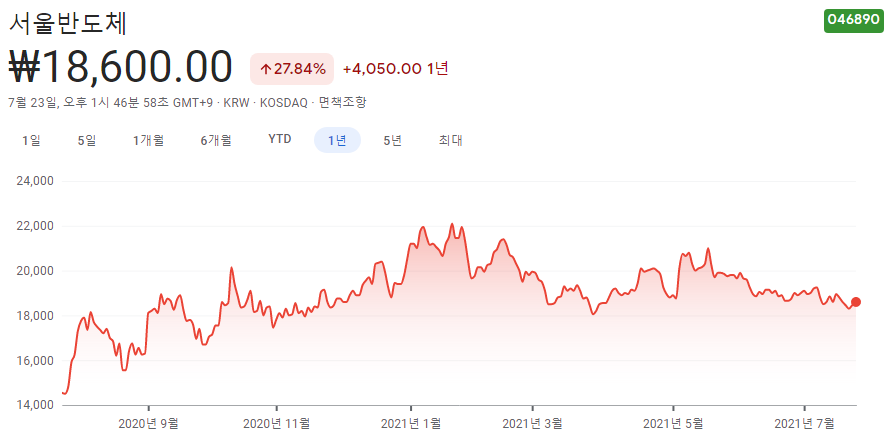This screenshot has width=893, height=444.
Task: Select the 1일 time range tab
Action: (x=31, y=140)
